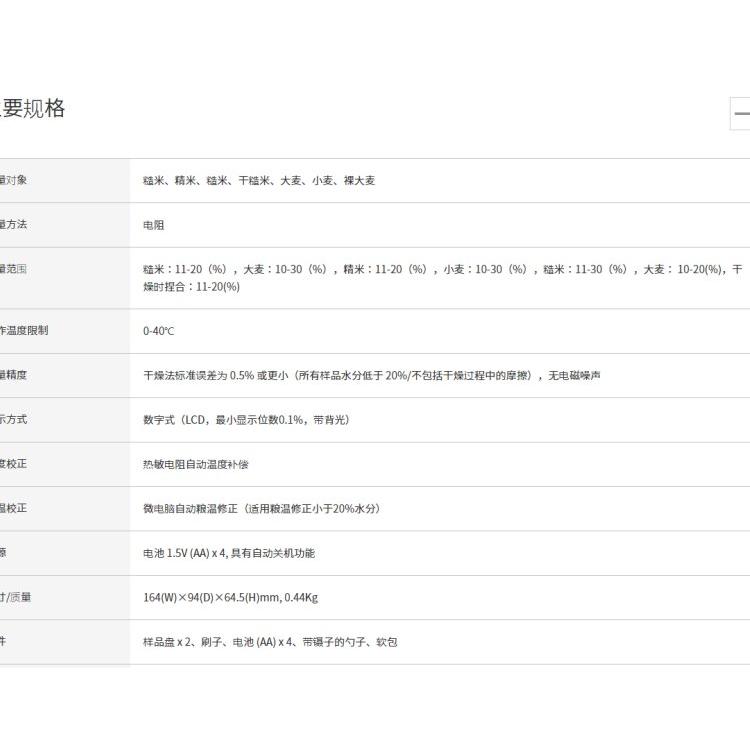Click the 电阻 value
750x750 pixels.
coord(154,225)
